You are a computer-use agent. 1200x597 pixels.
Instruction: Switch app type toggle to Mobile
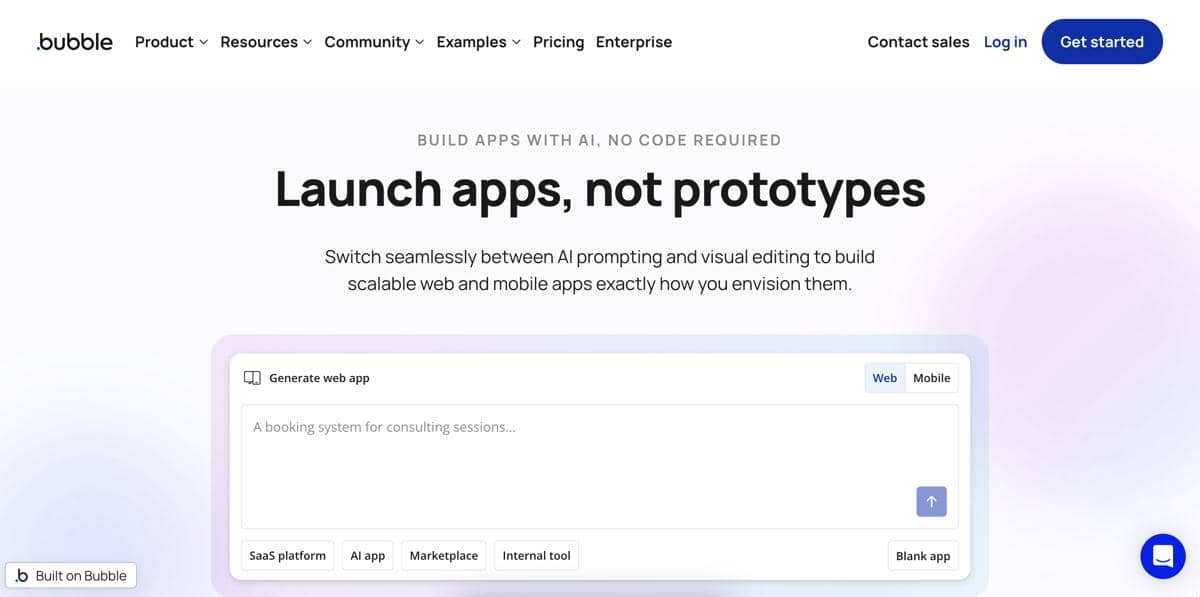point(931,378)
